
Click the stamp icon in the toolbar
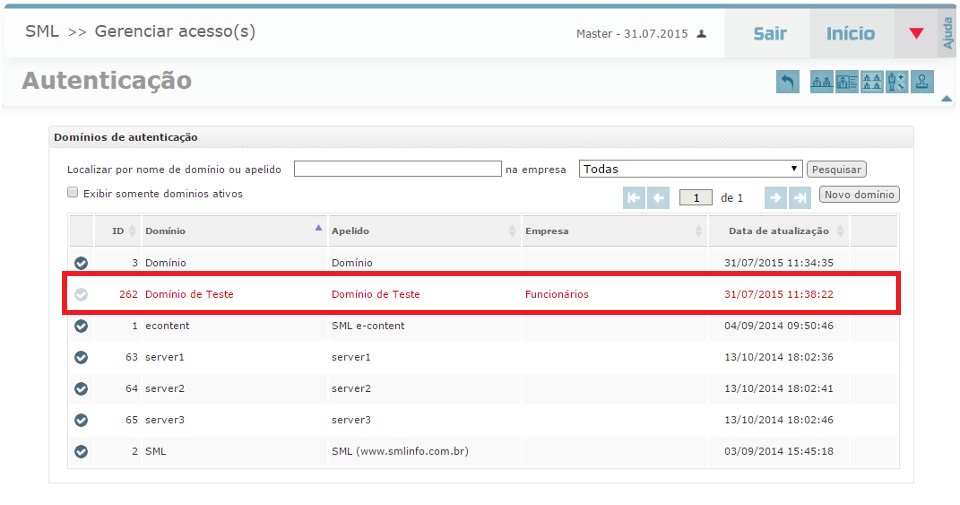[924, 82]
